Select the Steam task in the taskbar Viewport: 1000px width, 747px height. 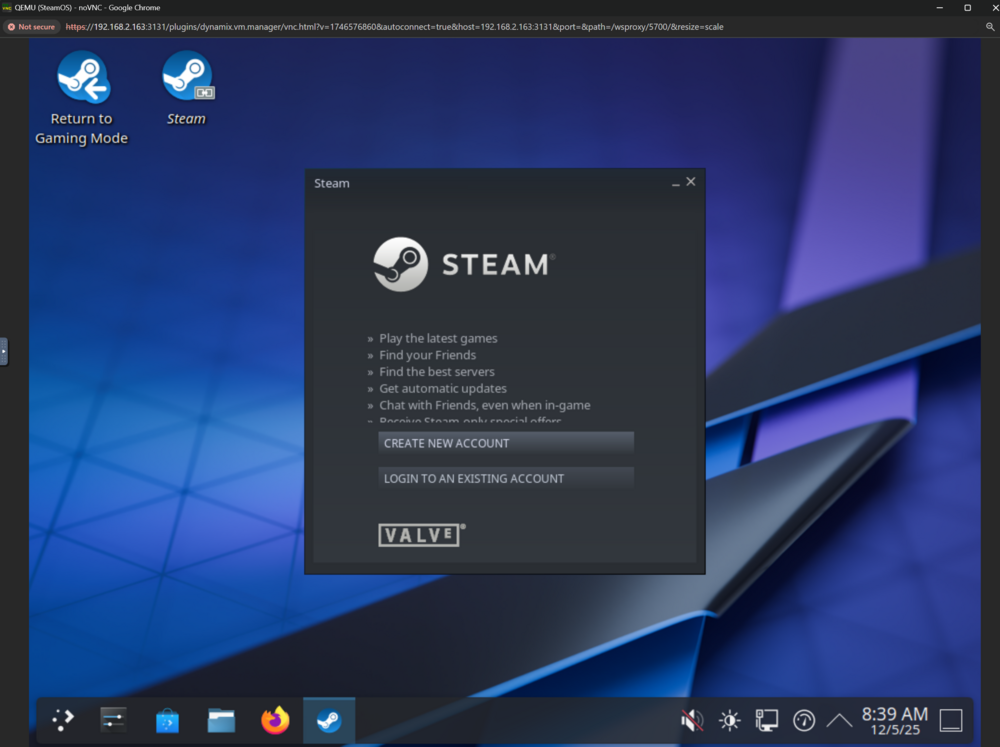click(329, 721)
